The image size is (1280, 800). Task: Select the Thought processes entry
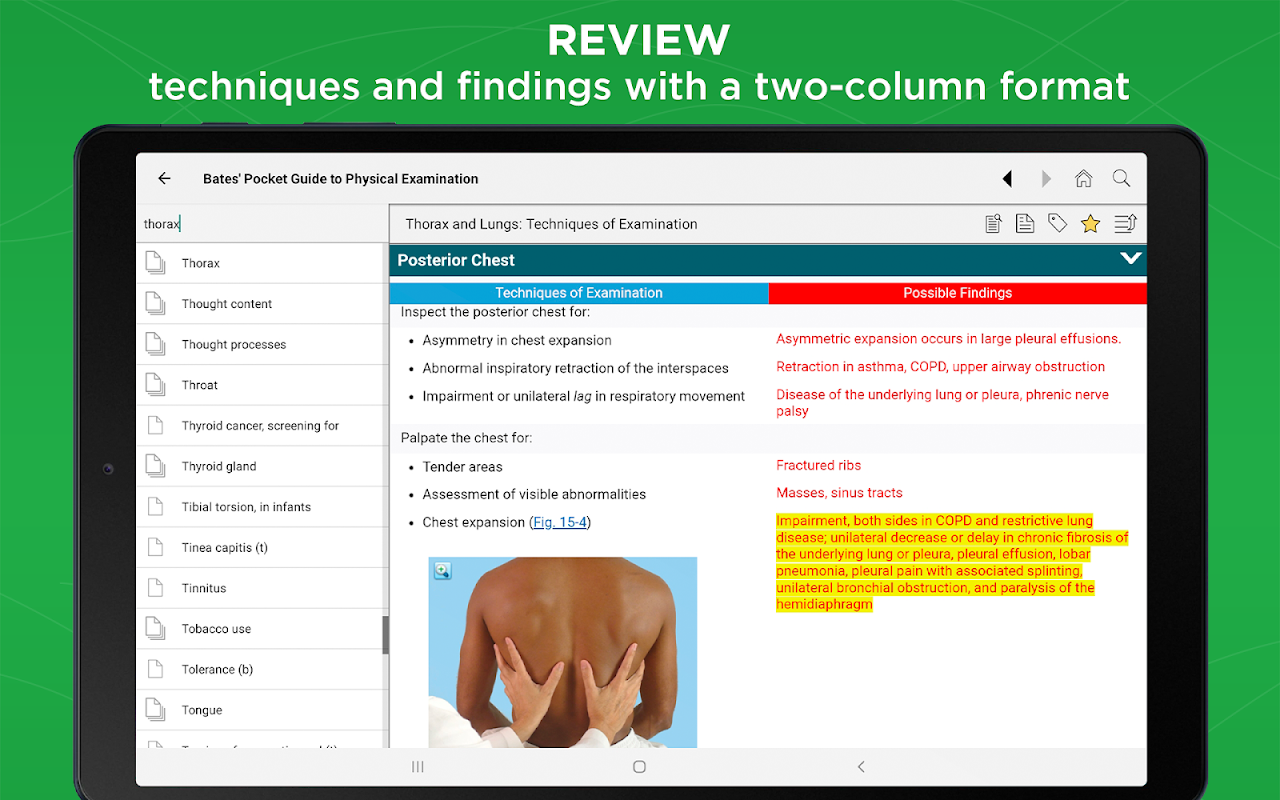pos(262,344)
